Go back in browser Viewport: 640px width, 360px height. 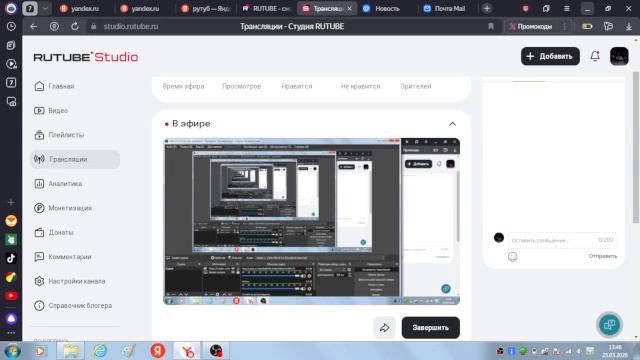(33, 26)
